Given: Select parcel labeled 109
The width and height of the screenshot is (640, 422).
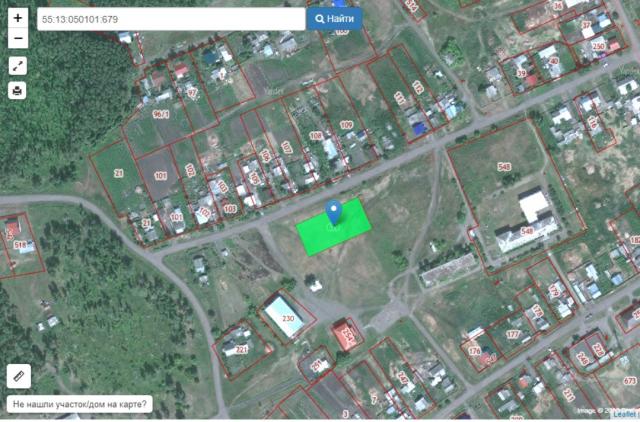Looking at the screenshot, I should pos(346,125).
